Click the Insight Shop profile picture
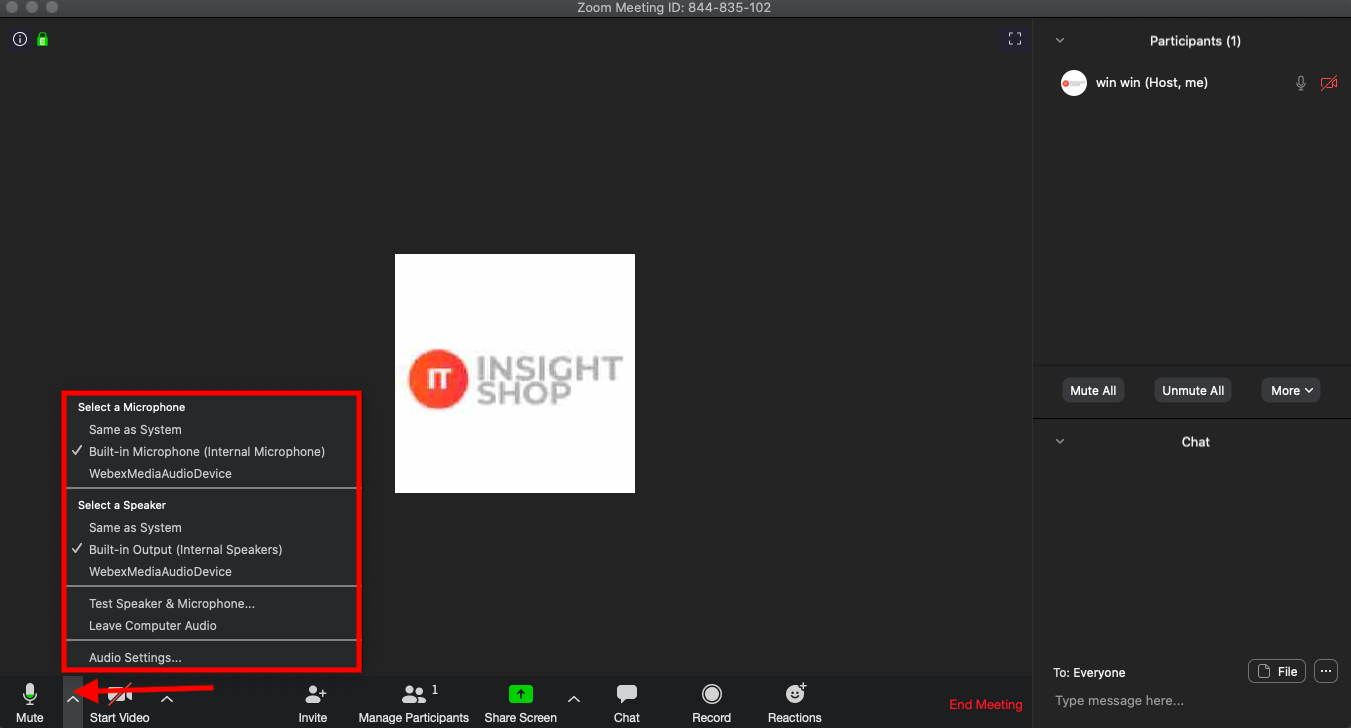Viewport: 1351px width, 728px height. coord(515,373)
